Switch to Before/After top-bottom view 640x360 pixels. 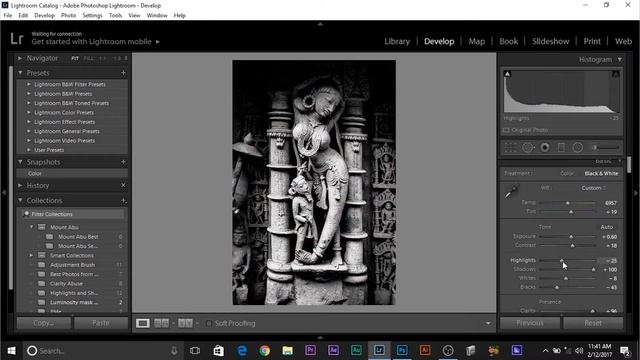[x=185, y=323]
